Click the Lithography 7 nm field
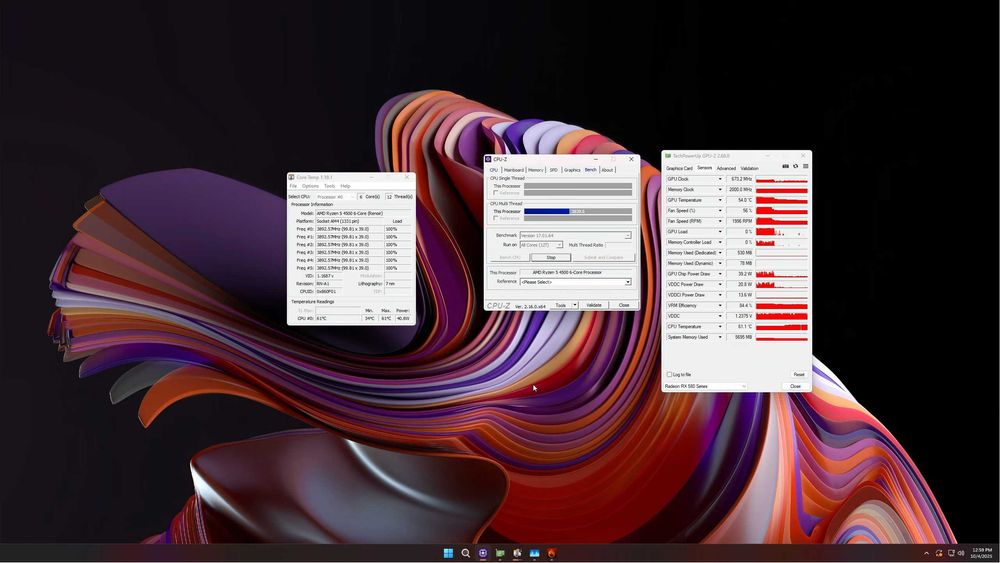This screenshot has height=563, width=1000. click(398, 284)
